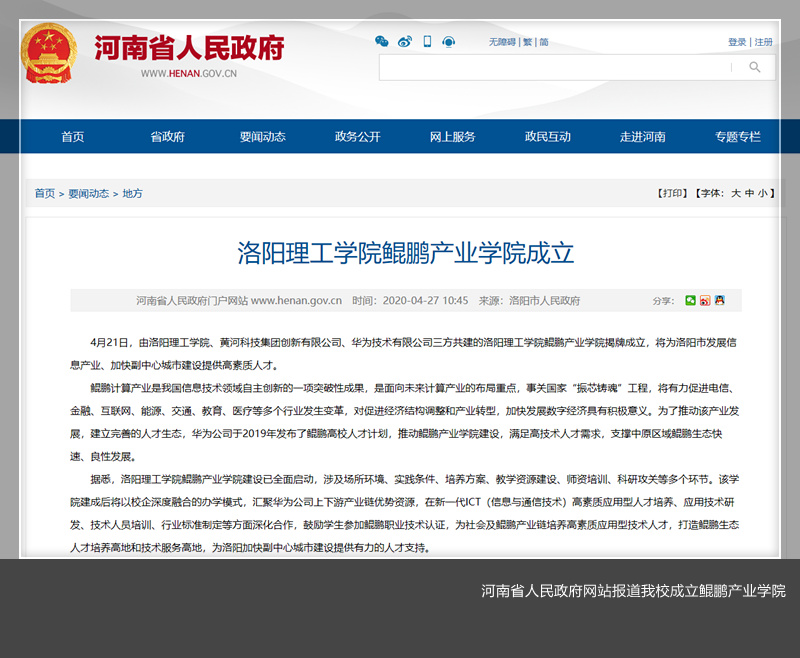This screenshot has width=800, height=658.
Task: Click the 打印 print link
Action: (x=672, y=193)
